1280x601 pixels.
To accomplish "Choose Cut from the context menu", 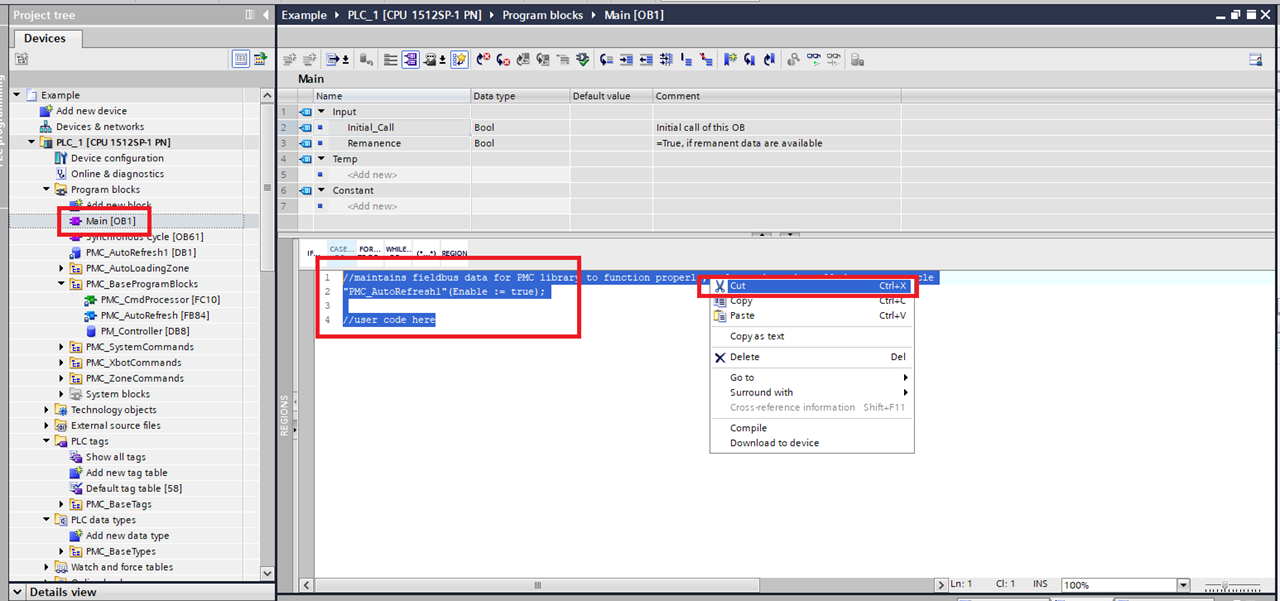I will pyautogui.click(x=737, y=286).
